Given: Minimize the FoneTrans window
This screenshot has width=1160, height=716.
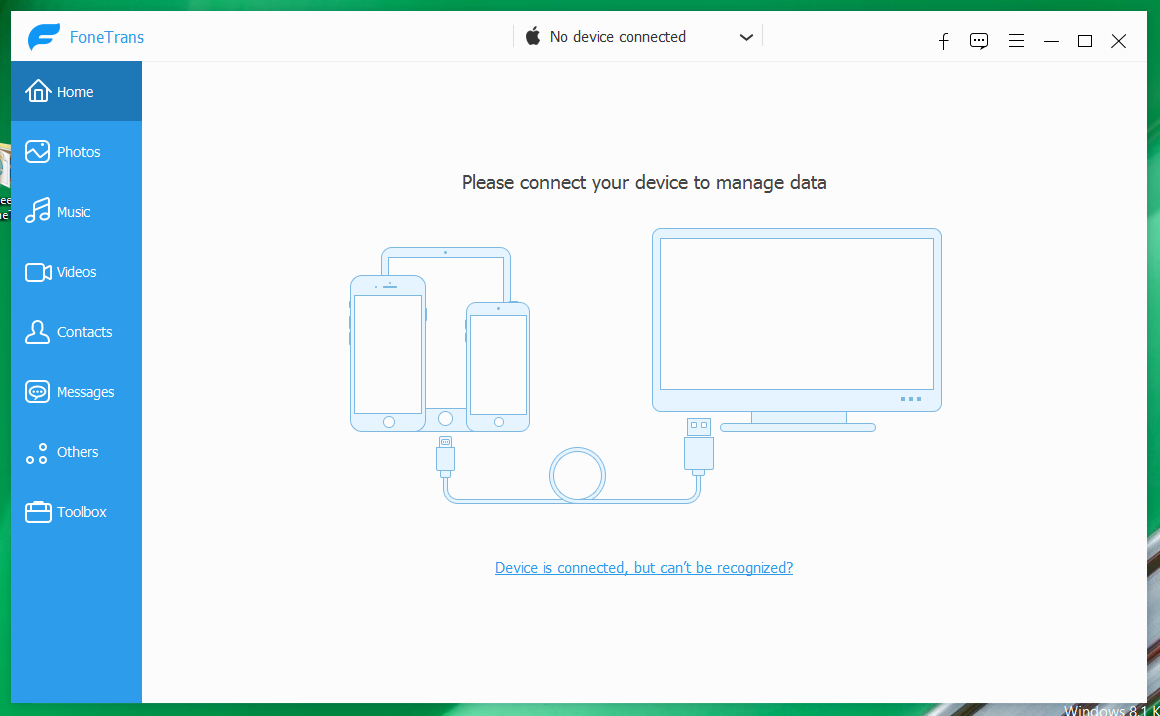Looking at the screenshot, I should pos(1051,41).
